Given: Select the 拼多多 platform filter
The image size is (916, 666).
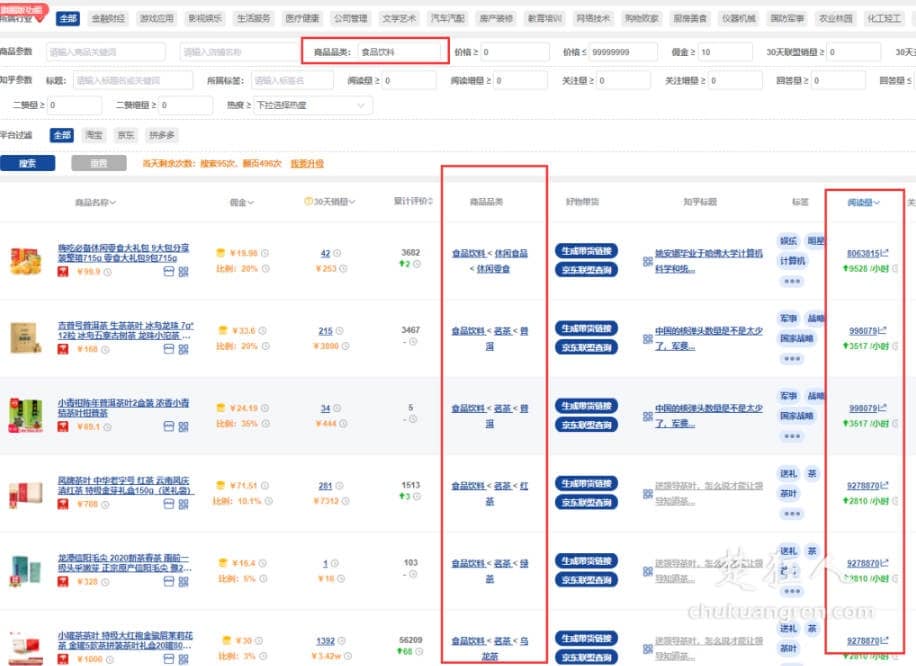Looking at the screenshot, I should pyautogui.click(x=161, y=135).
